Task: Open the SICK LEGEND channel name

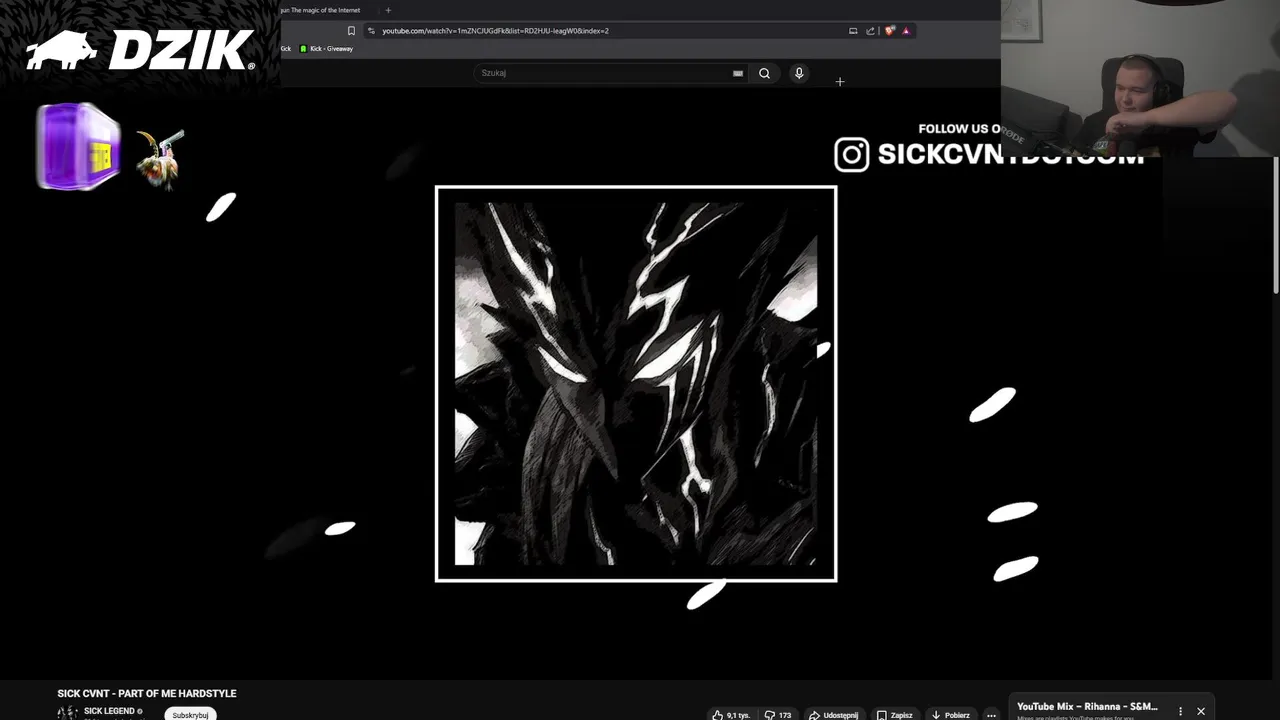Action: (x=109, y=711)
